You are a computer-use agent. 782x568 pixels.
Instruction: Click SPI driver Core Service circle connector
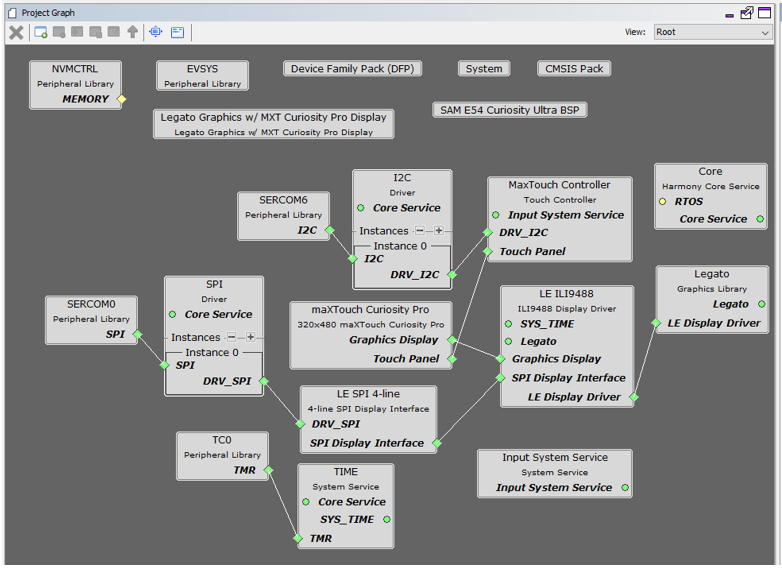(x=173, y=314)
